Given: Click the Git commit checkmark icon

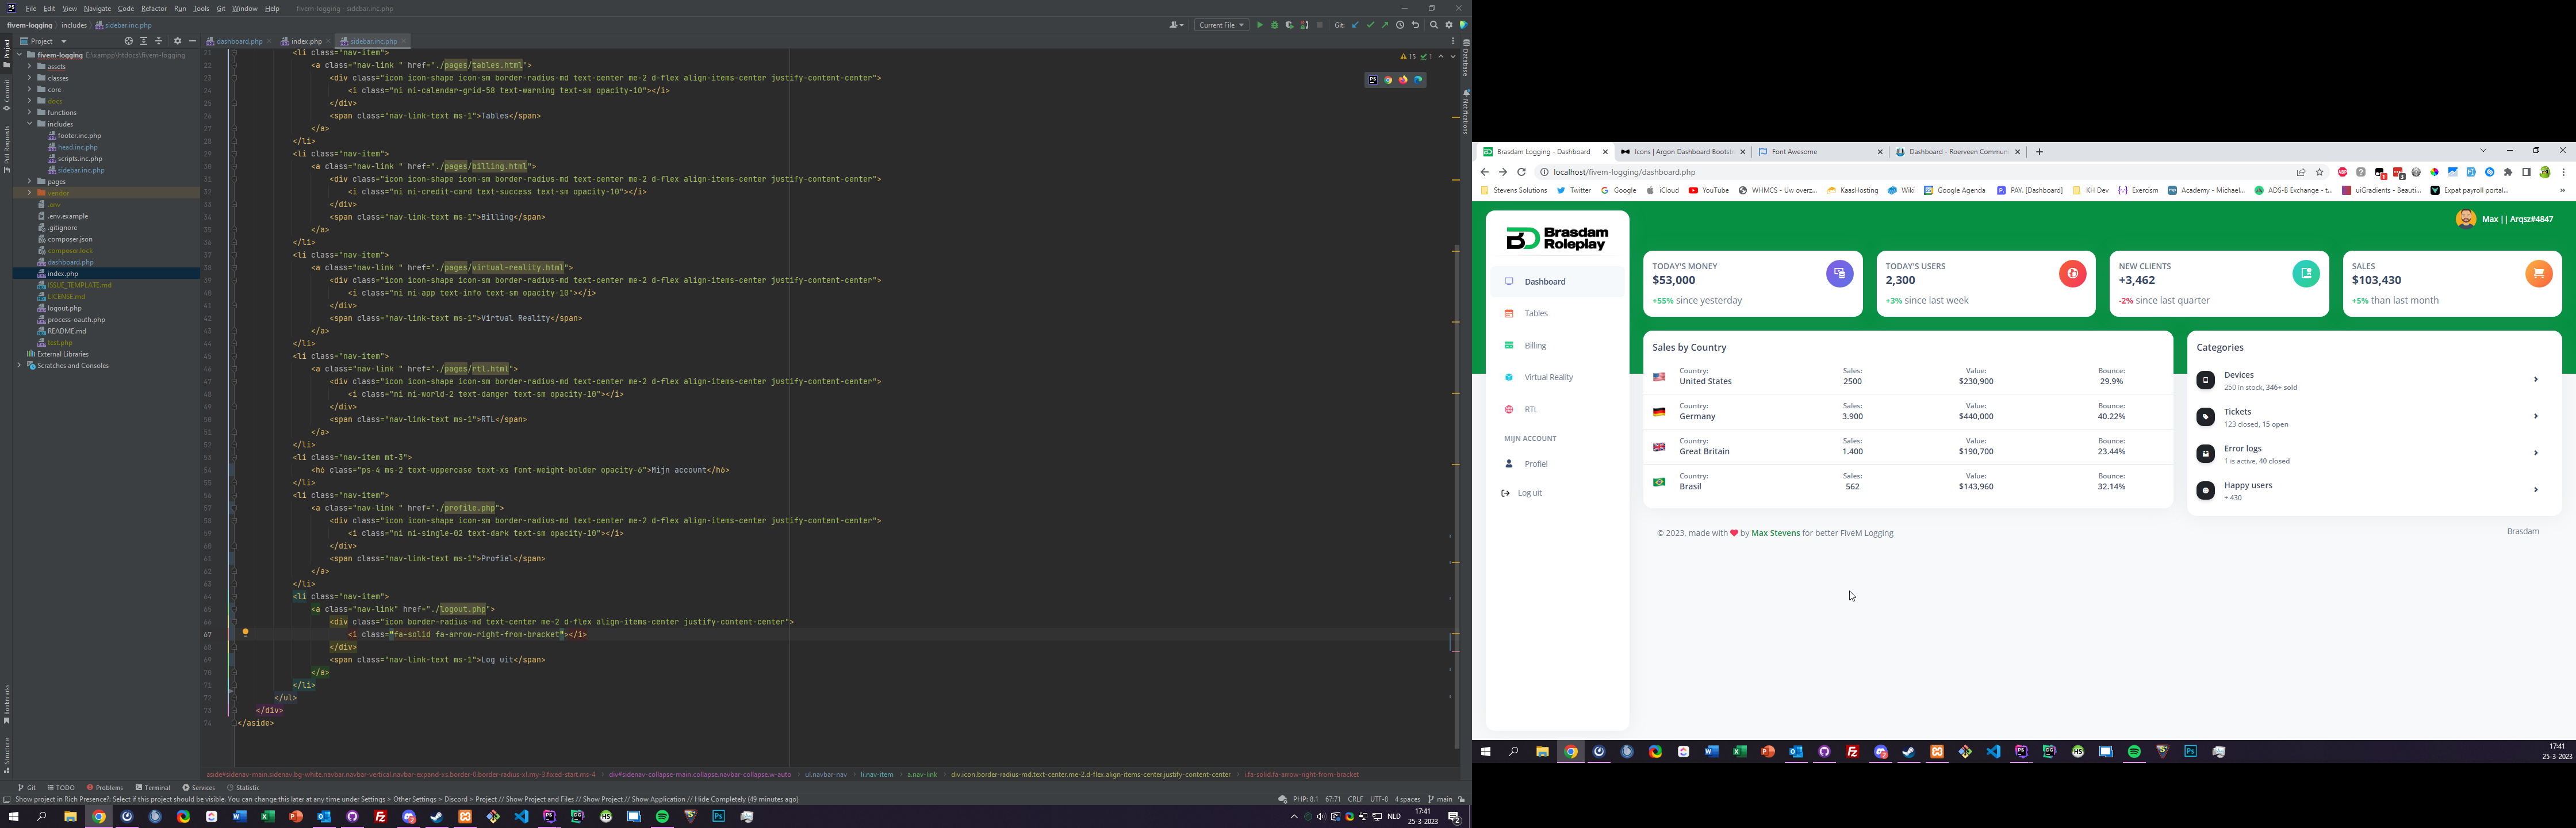Looking at the screenshot, I should (x=1370, y=25).
